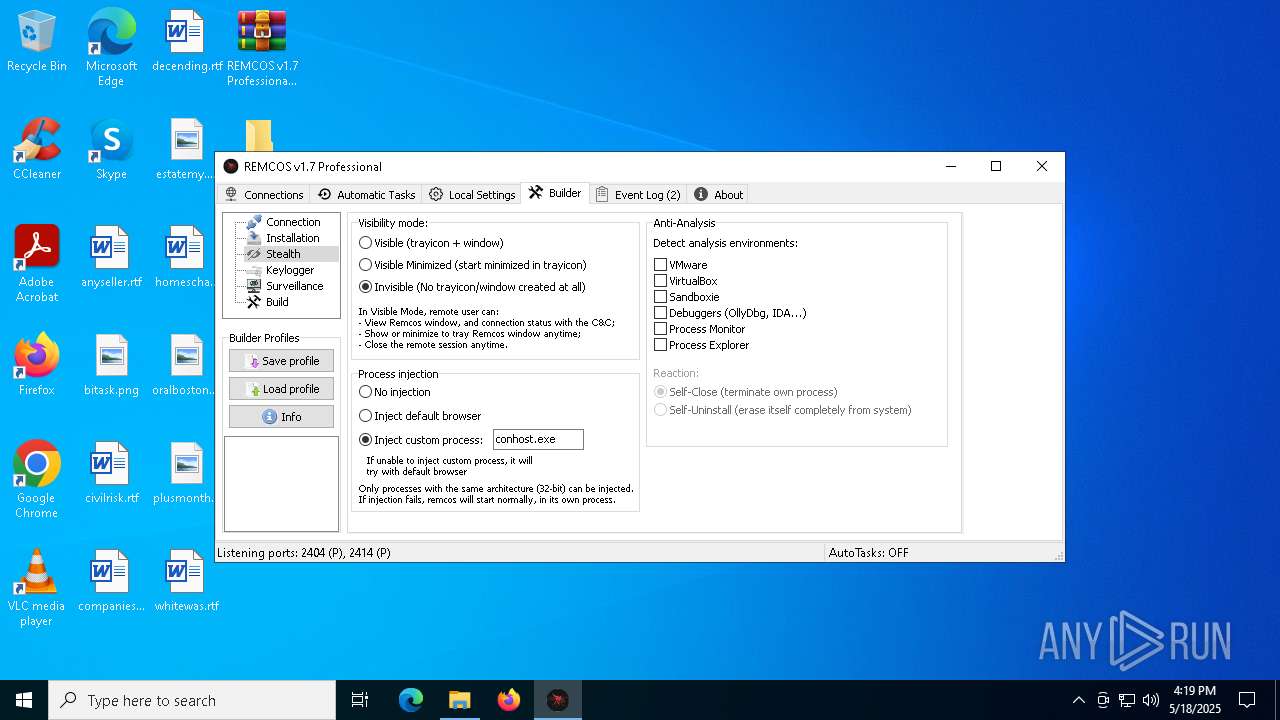Click the REMCOS title bar app icon

pyautogui.click(x=231, y=166)
